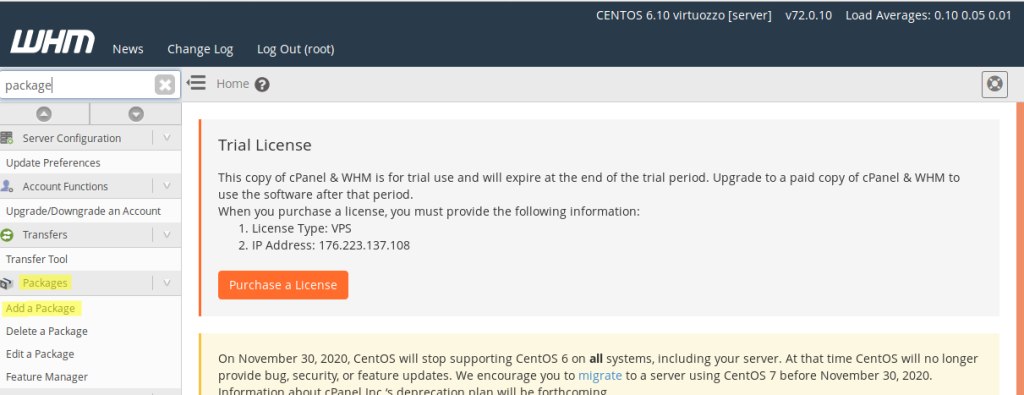The image size is (1024, 395).
Task: Follow the migrate link
Action: click(600, 375)
